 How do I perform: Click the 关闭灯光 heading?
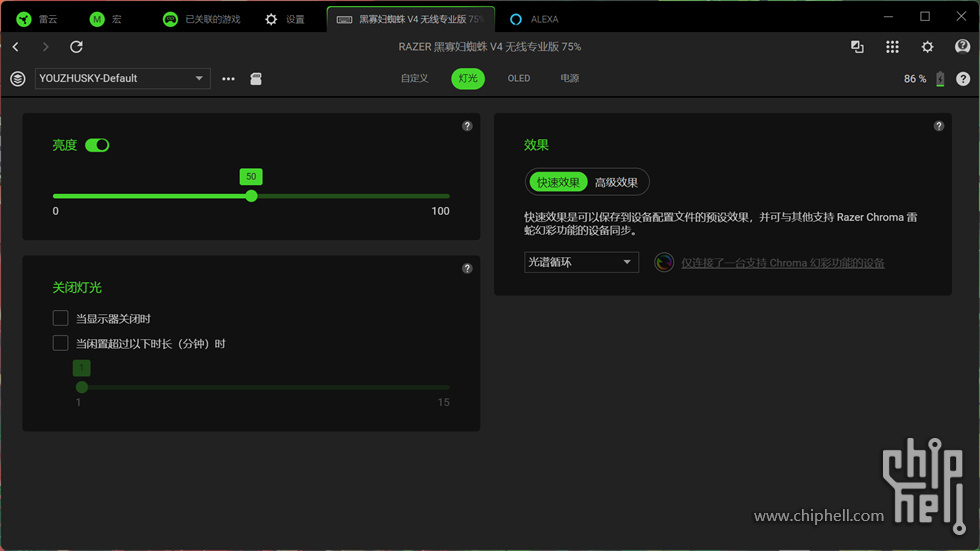[77, 287]
